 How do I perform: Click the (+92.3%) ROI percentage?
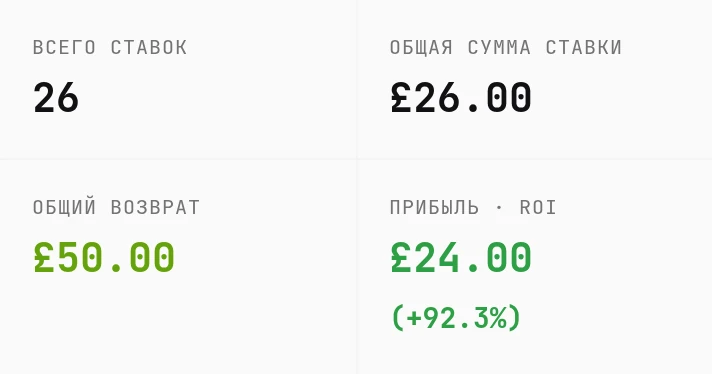coord(456,318)
